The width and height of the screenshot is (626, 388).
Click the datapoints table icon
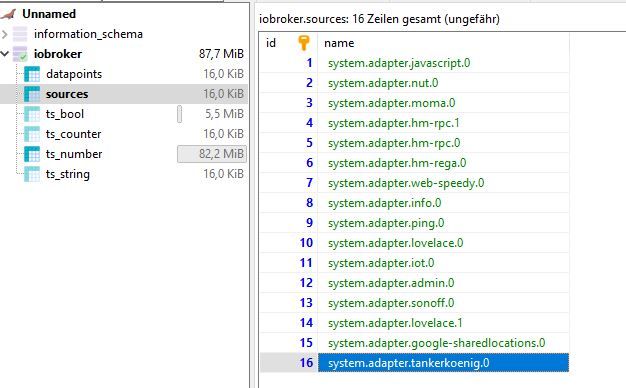[x=32, y=74]
